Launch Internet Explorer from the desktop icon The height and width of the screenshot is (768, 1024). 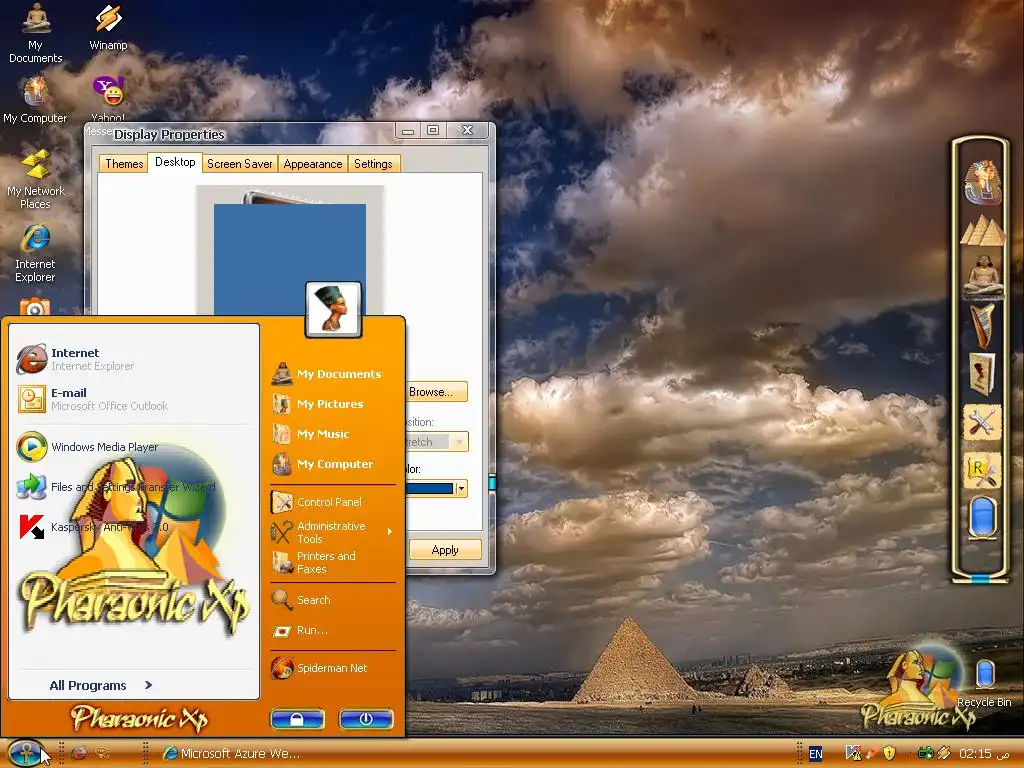click(35, 253)
